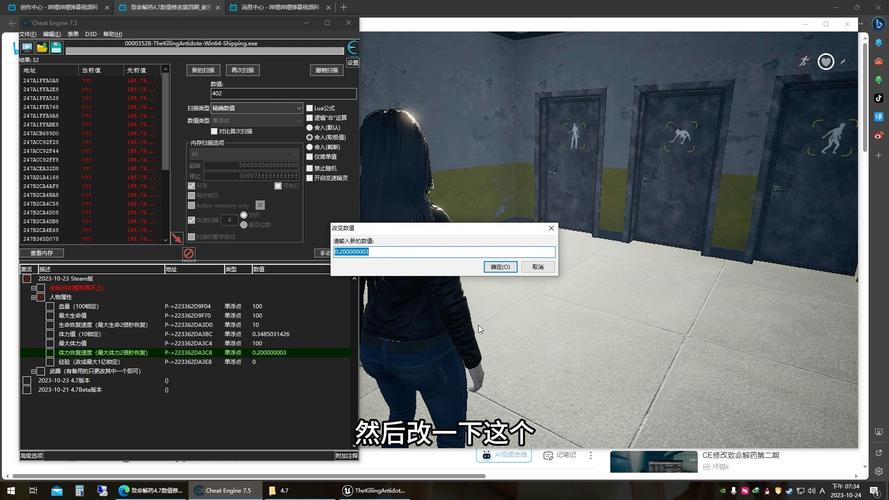The height and width of the screenshot is (500, 889).
Task: Click the results list vertical scrollbar
Action: click(166, 122)
